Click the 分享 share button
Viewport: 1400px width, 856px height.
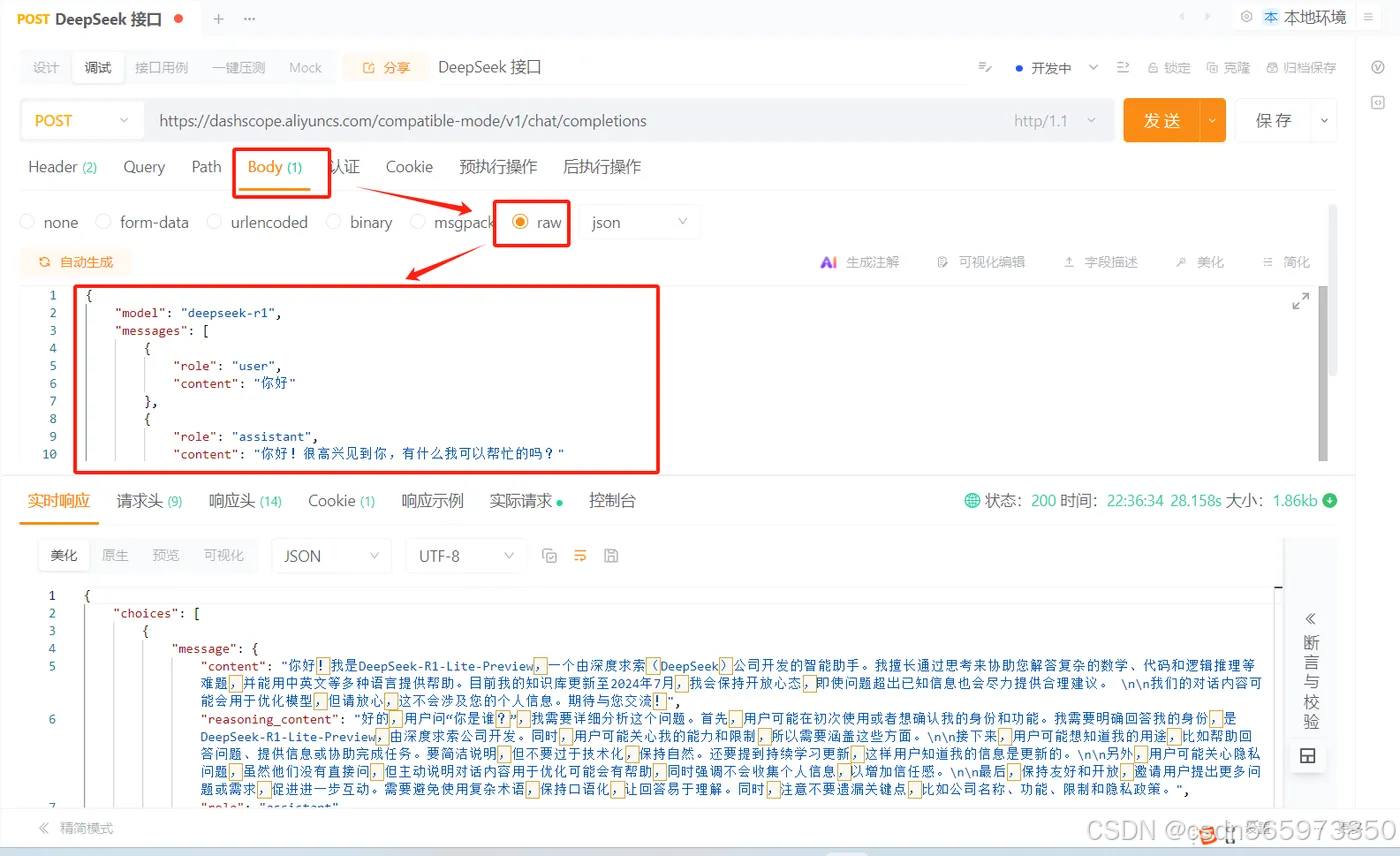coord(386,68)
